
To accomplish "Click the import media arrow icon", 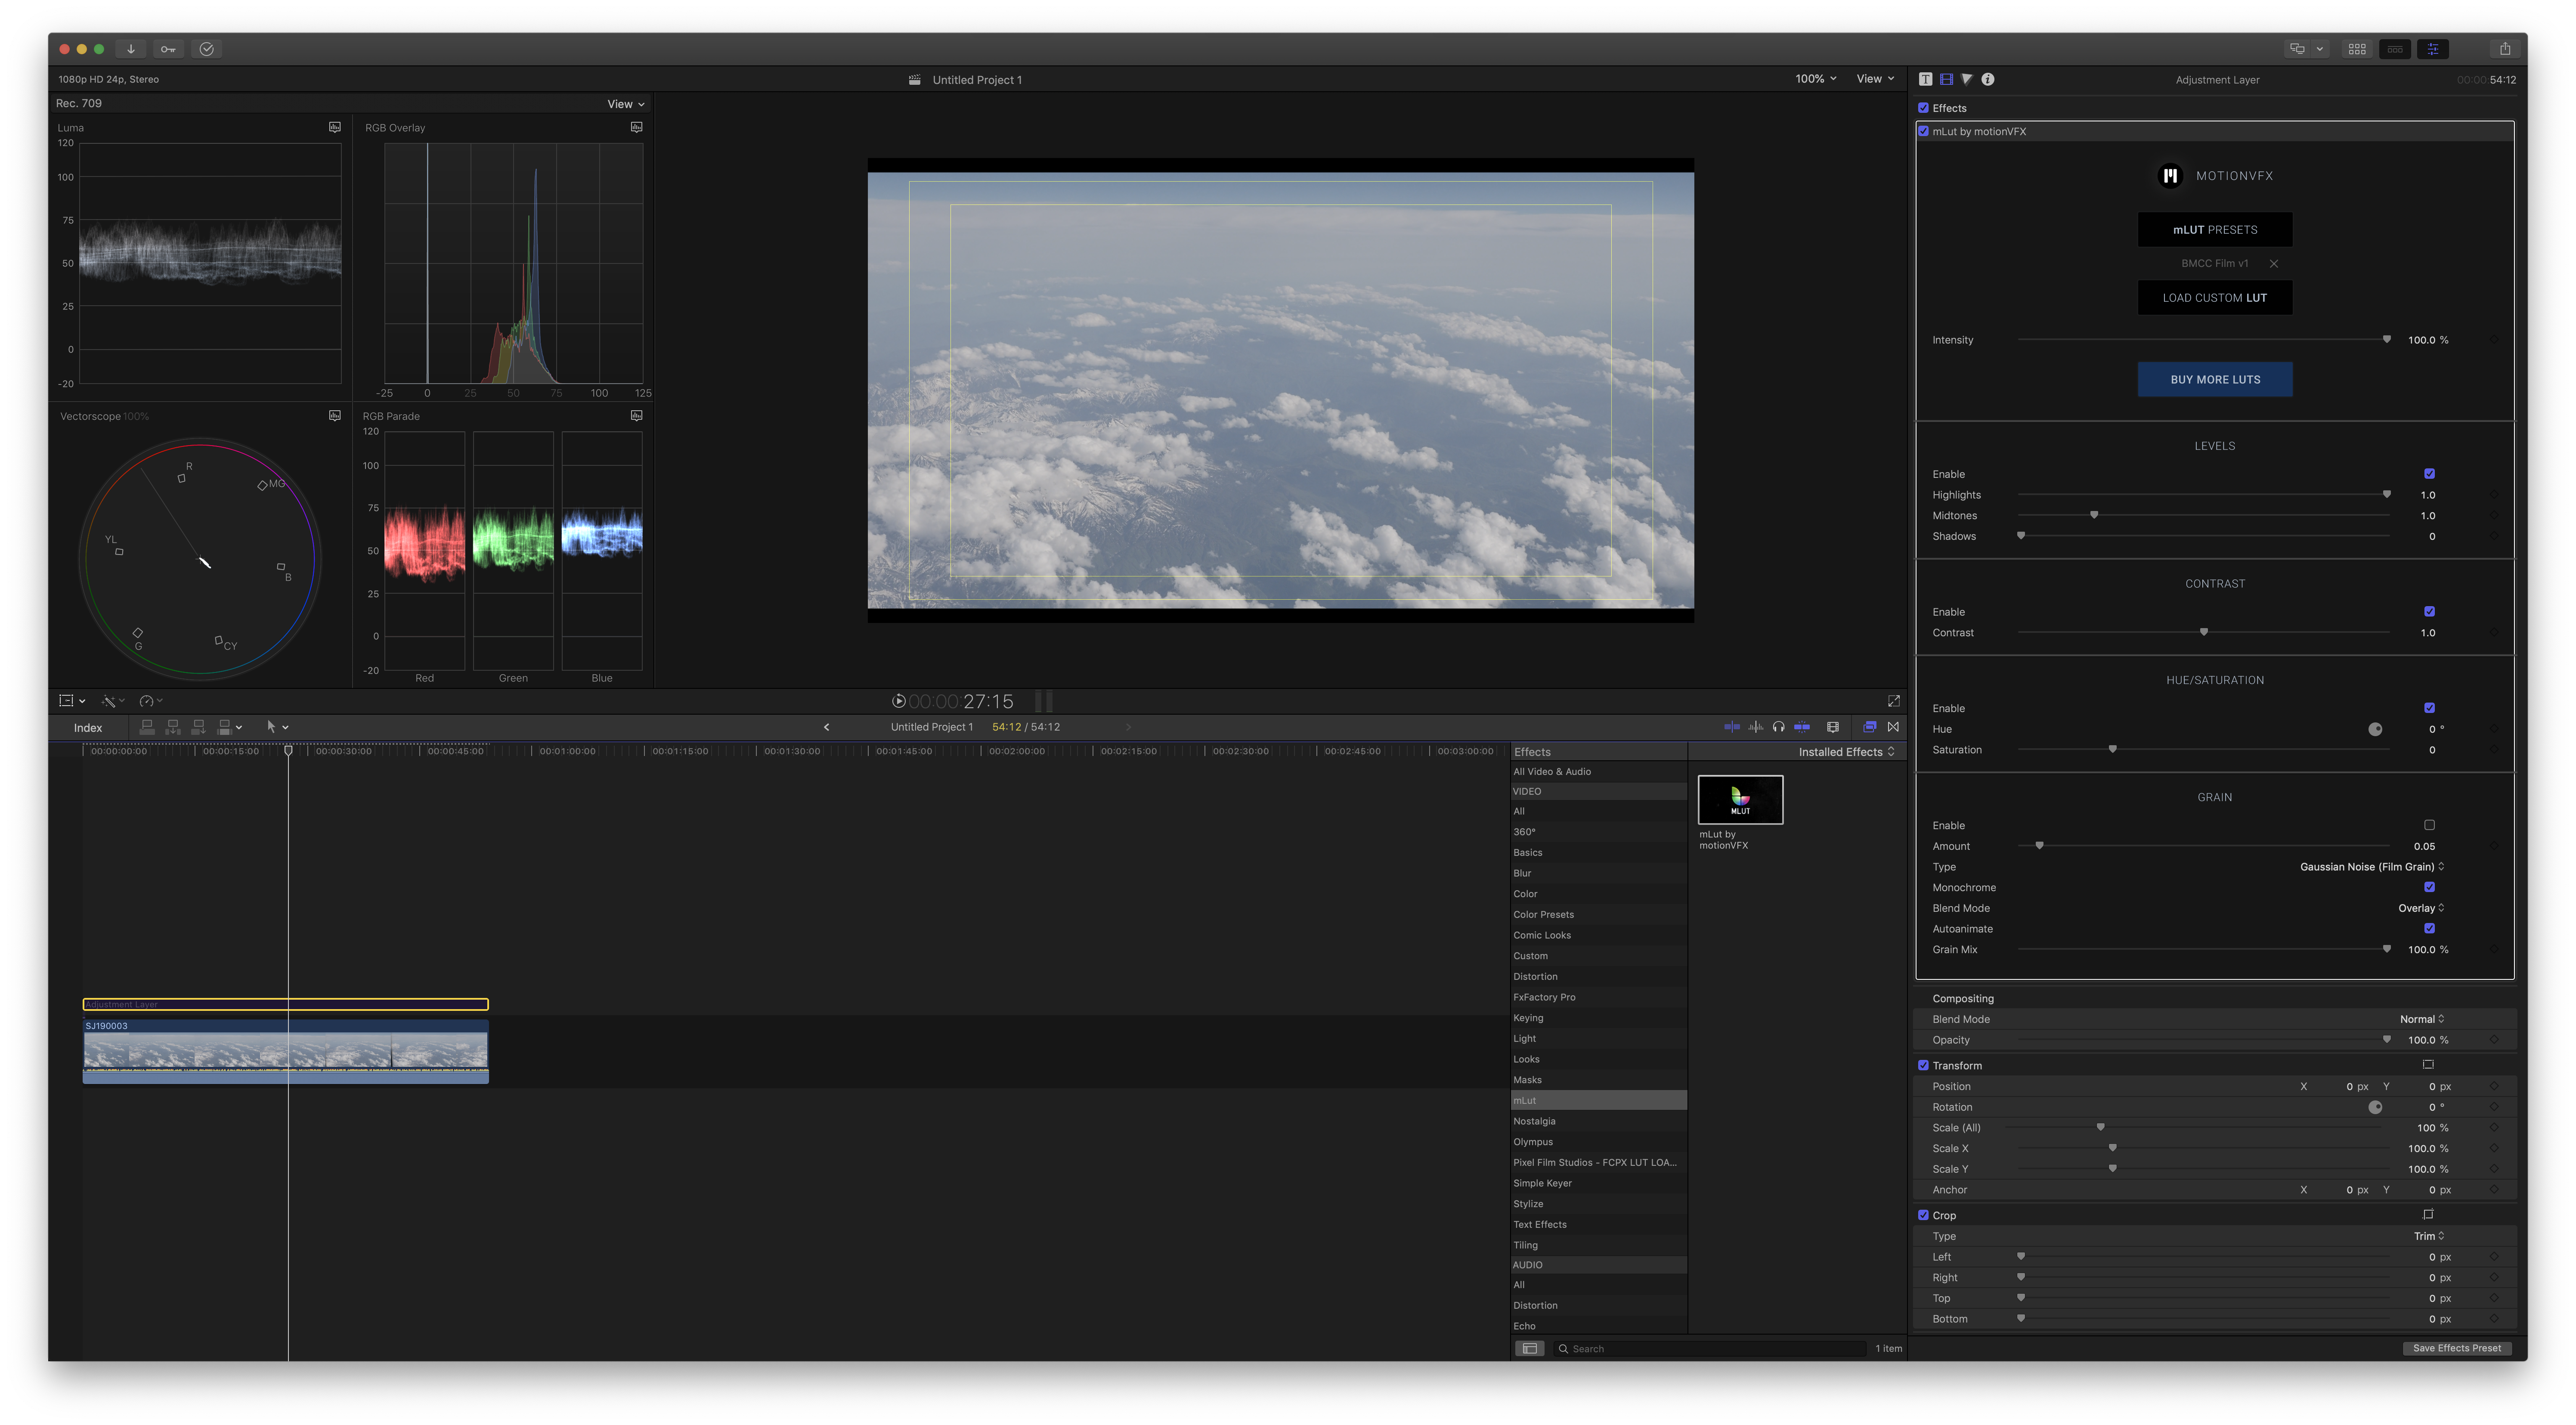I will [x=131, y=49].
